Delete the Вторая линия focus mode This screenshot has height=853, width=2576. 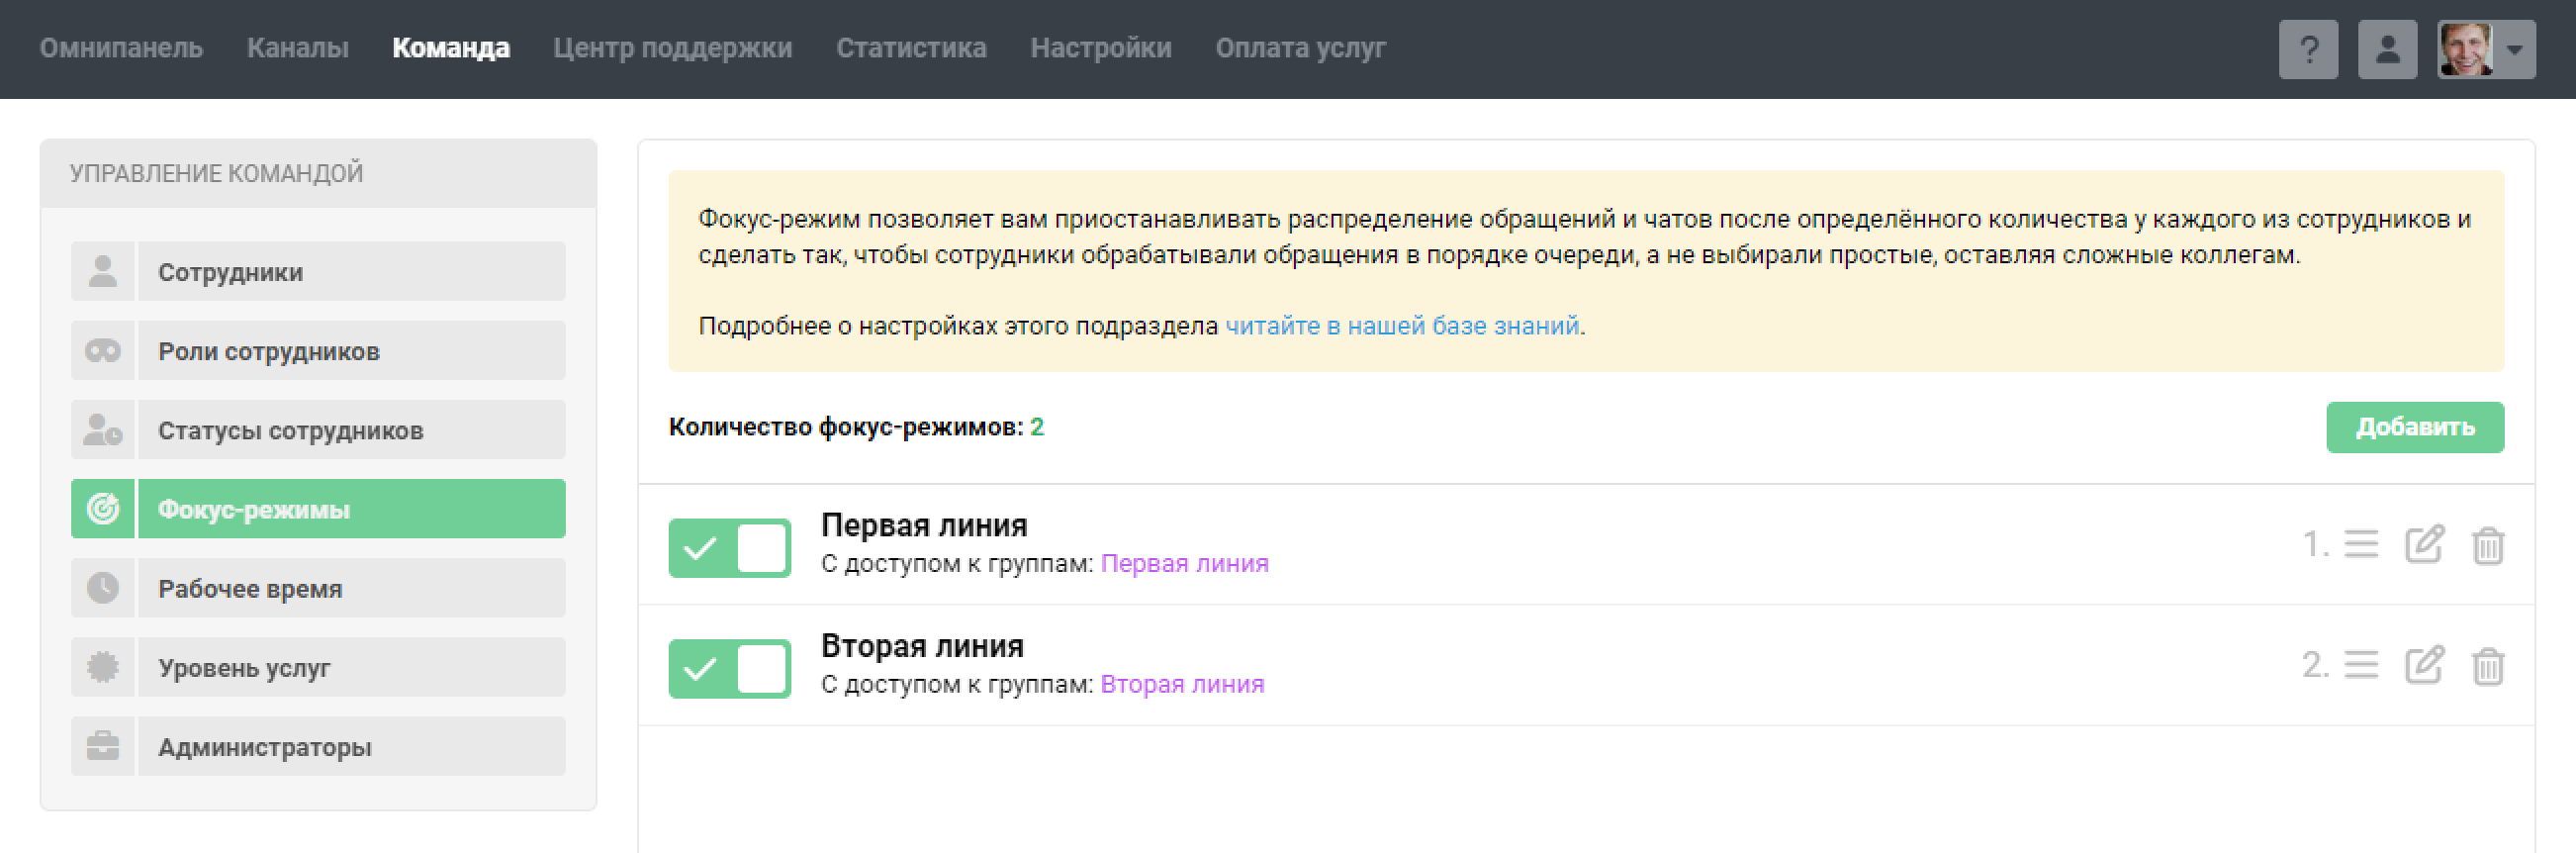2487,666
